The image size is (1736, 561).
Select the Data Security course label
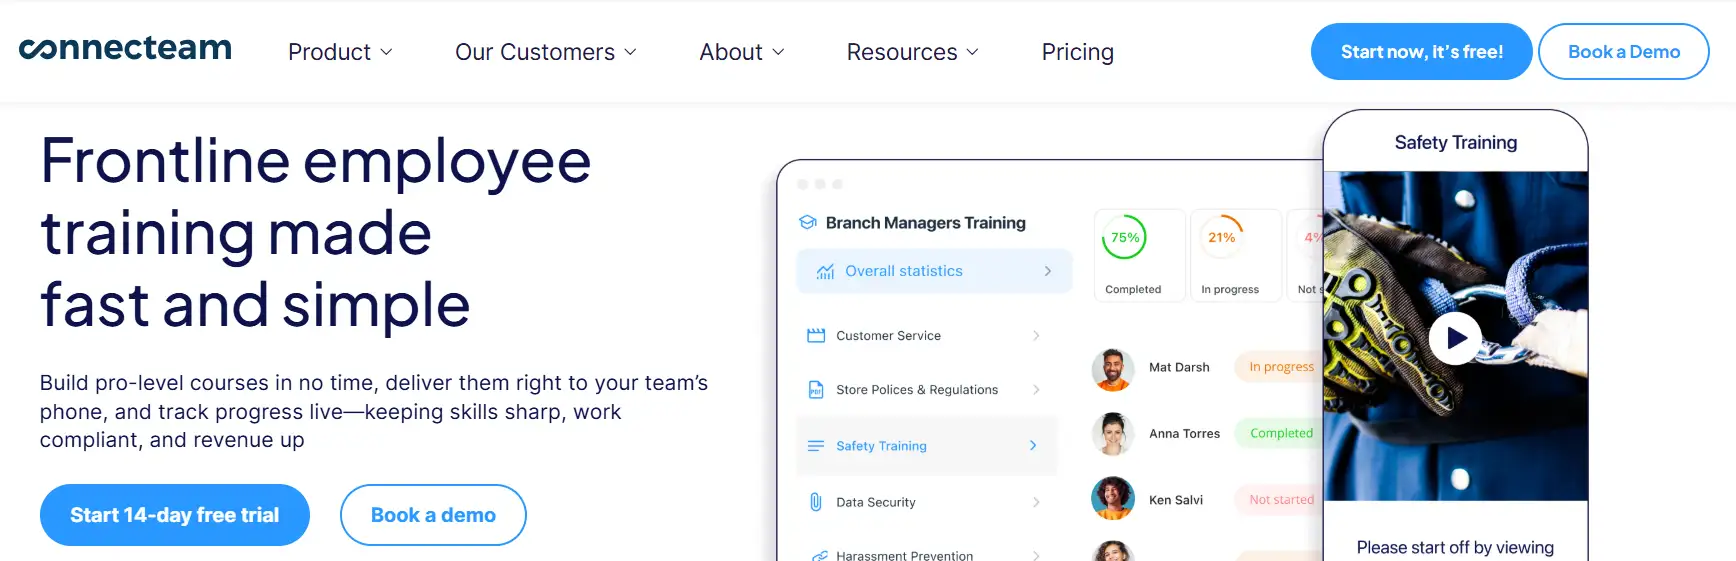tap(876, 502)
